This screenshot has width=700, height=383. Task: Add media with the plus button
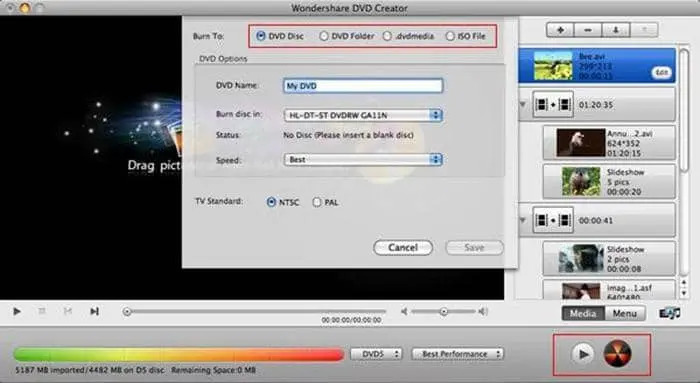click(560, 30)
